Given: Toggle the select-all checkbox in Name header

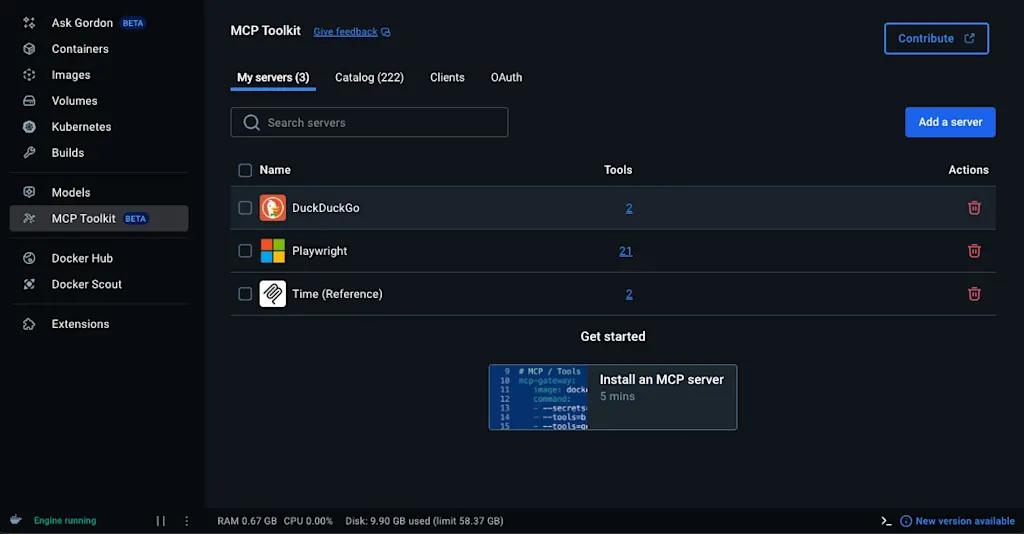Looking at the screenshot, I should (245, 170).
